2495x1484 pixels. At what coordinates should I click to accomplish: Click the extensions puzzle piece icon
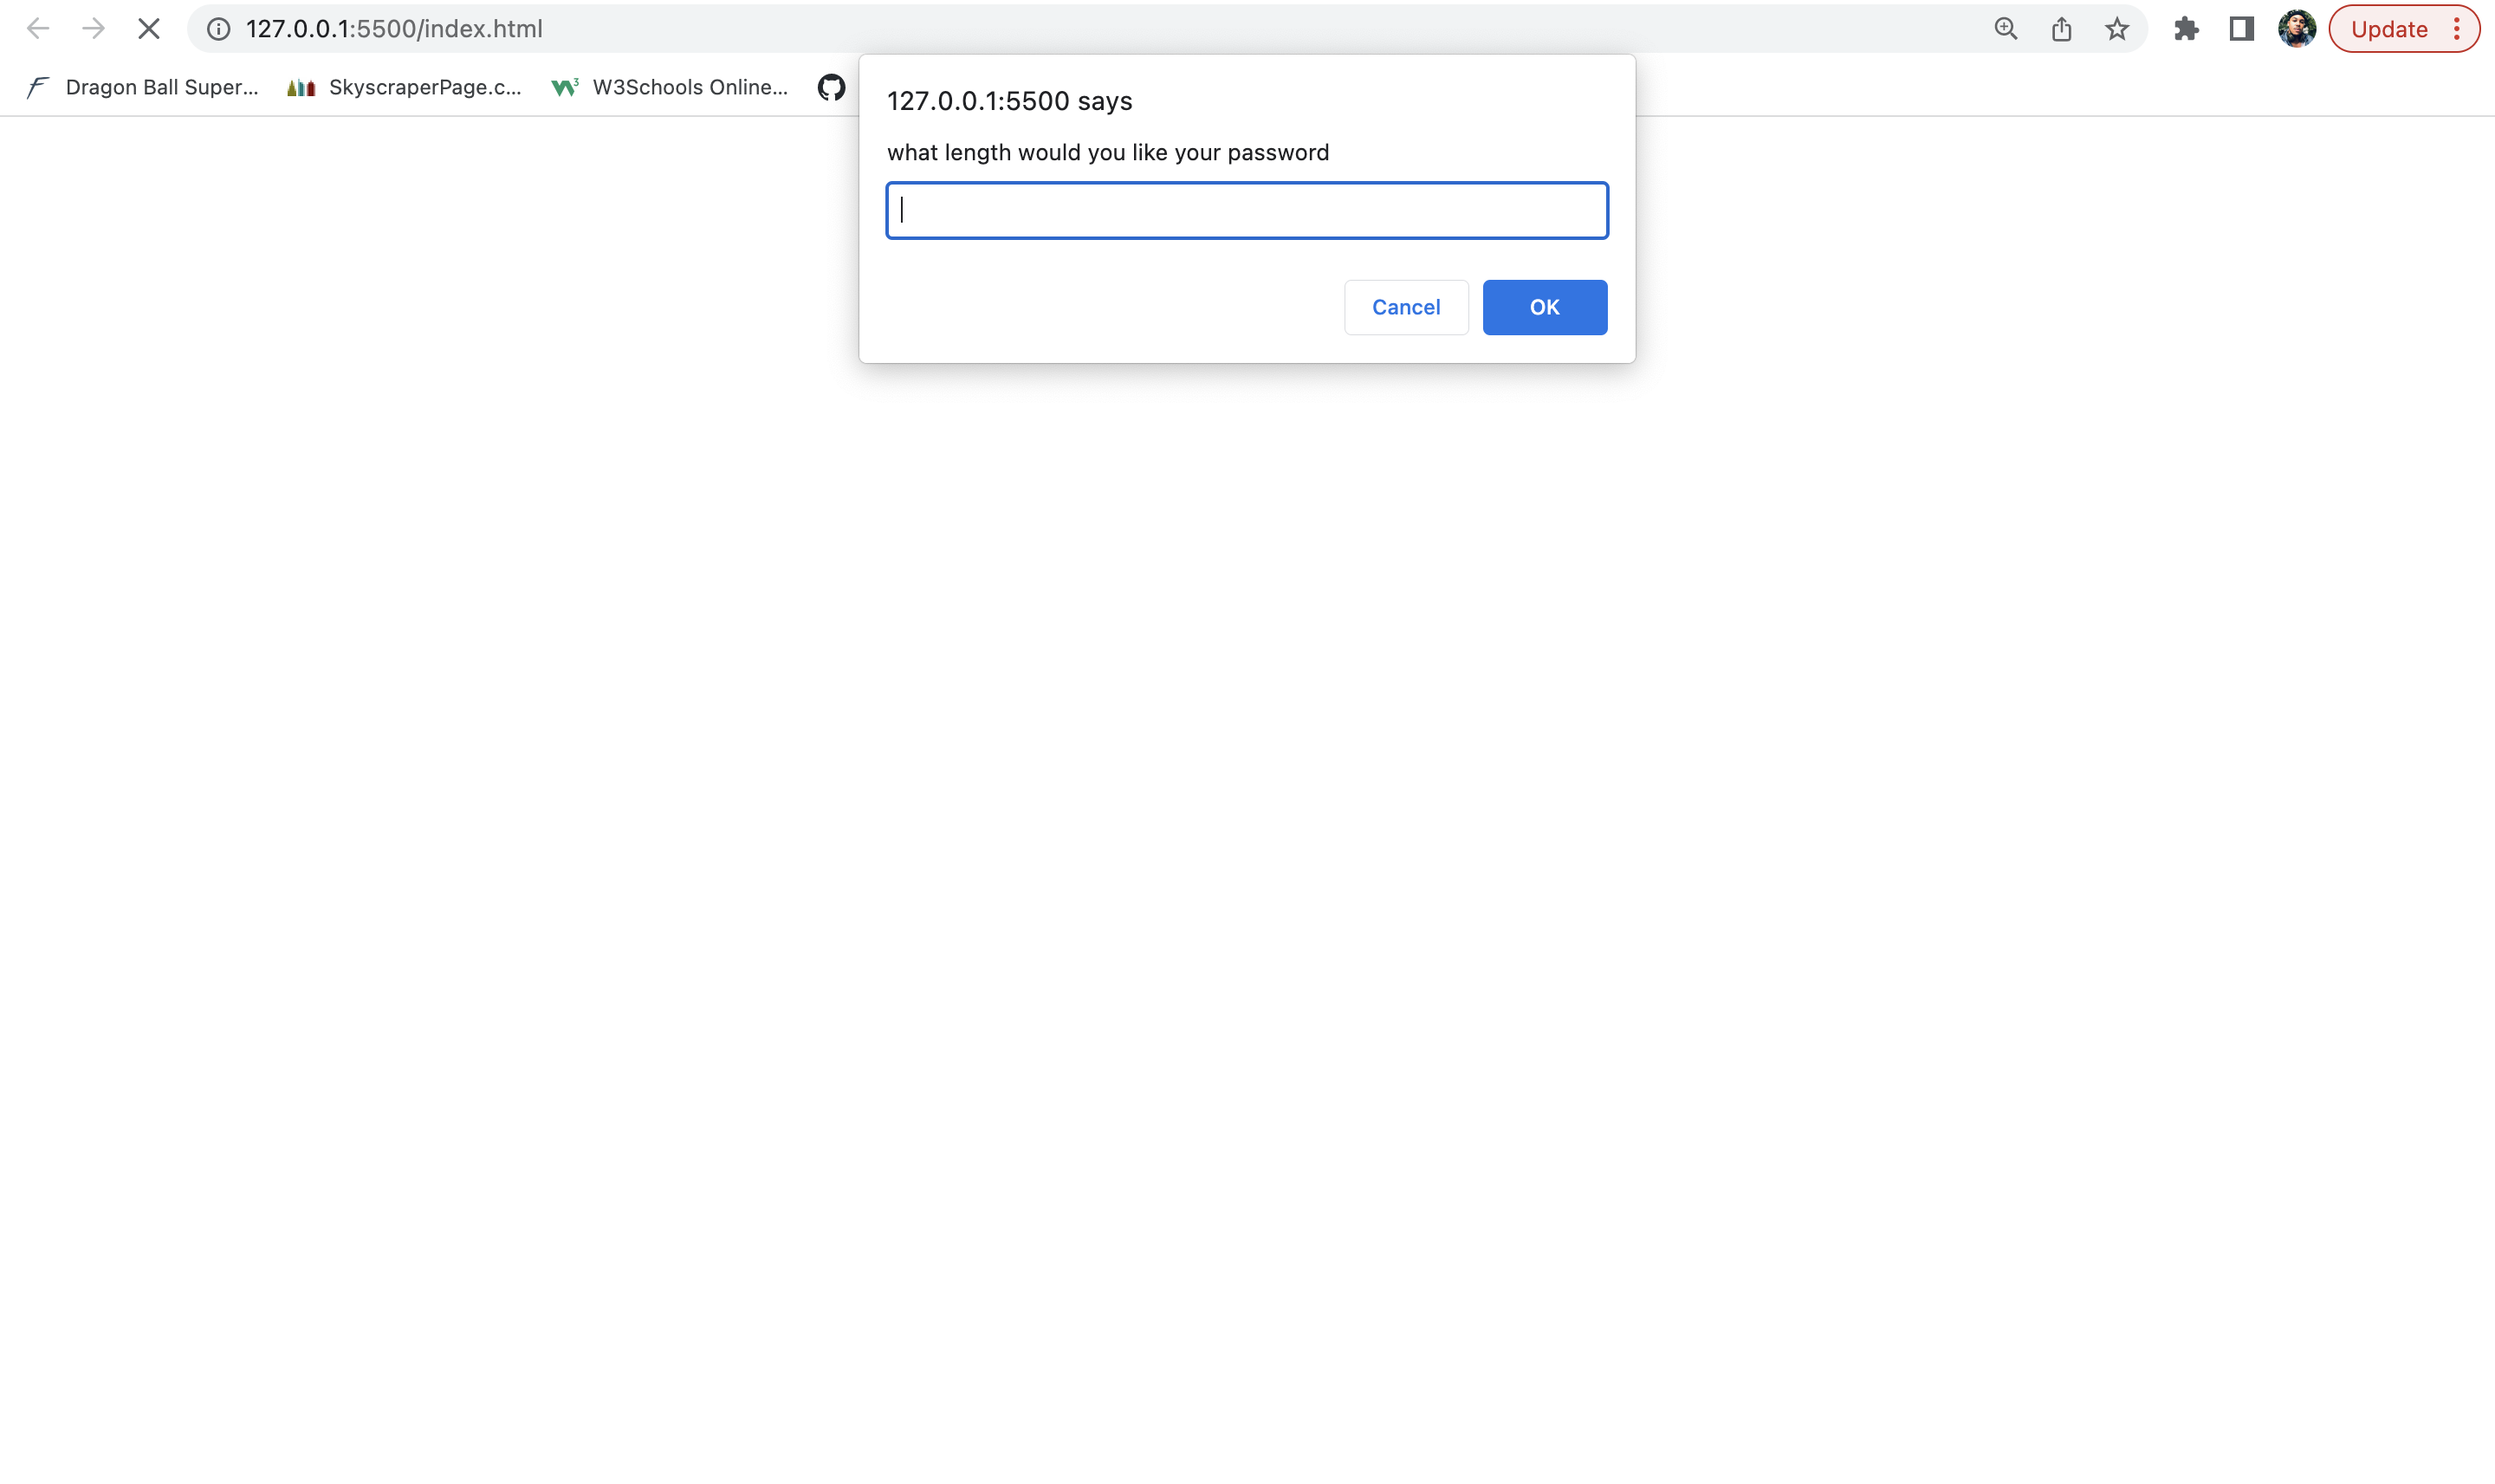(2185, 28)
